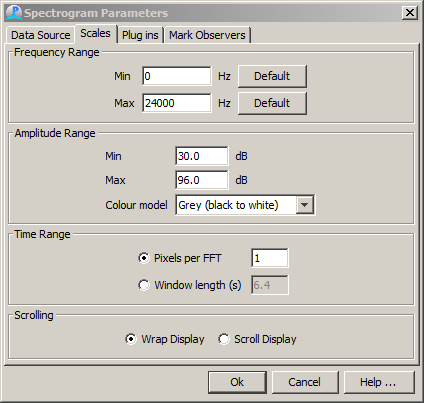The height and width of the screenshot is (403, 424).
Task: Click the frequency Max field showing 24000
Action: [x=177, y=103]
